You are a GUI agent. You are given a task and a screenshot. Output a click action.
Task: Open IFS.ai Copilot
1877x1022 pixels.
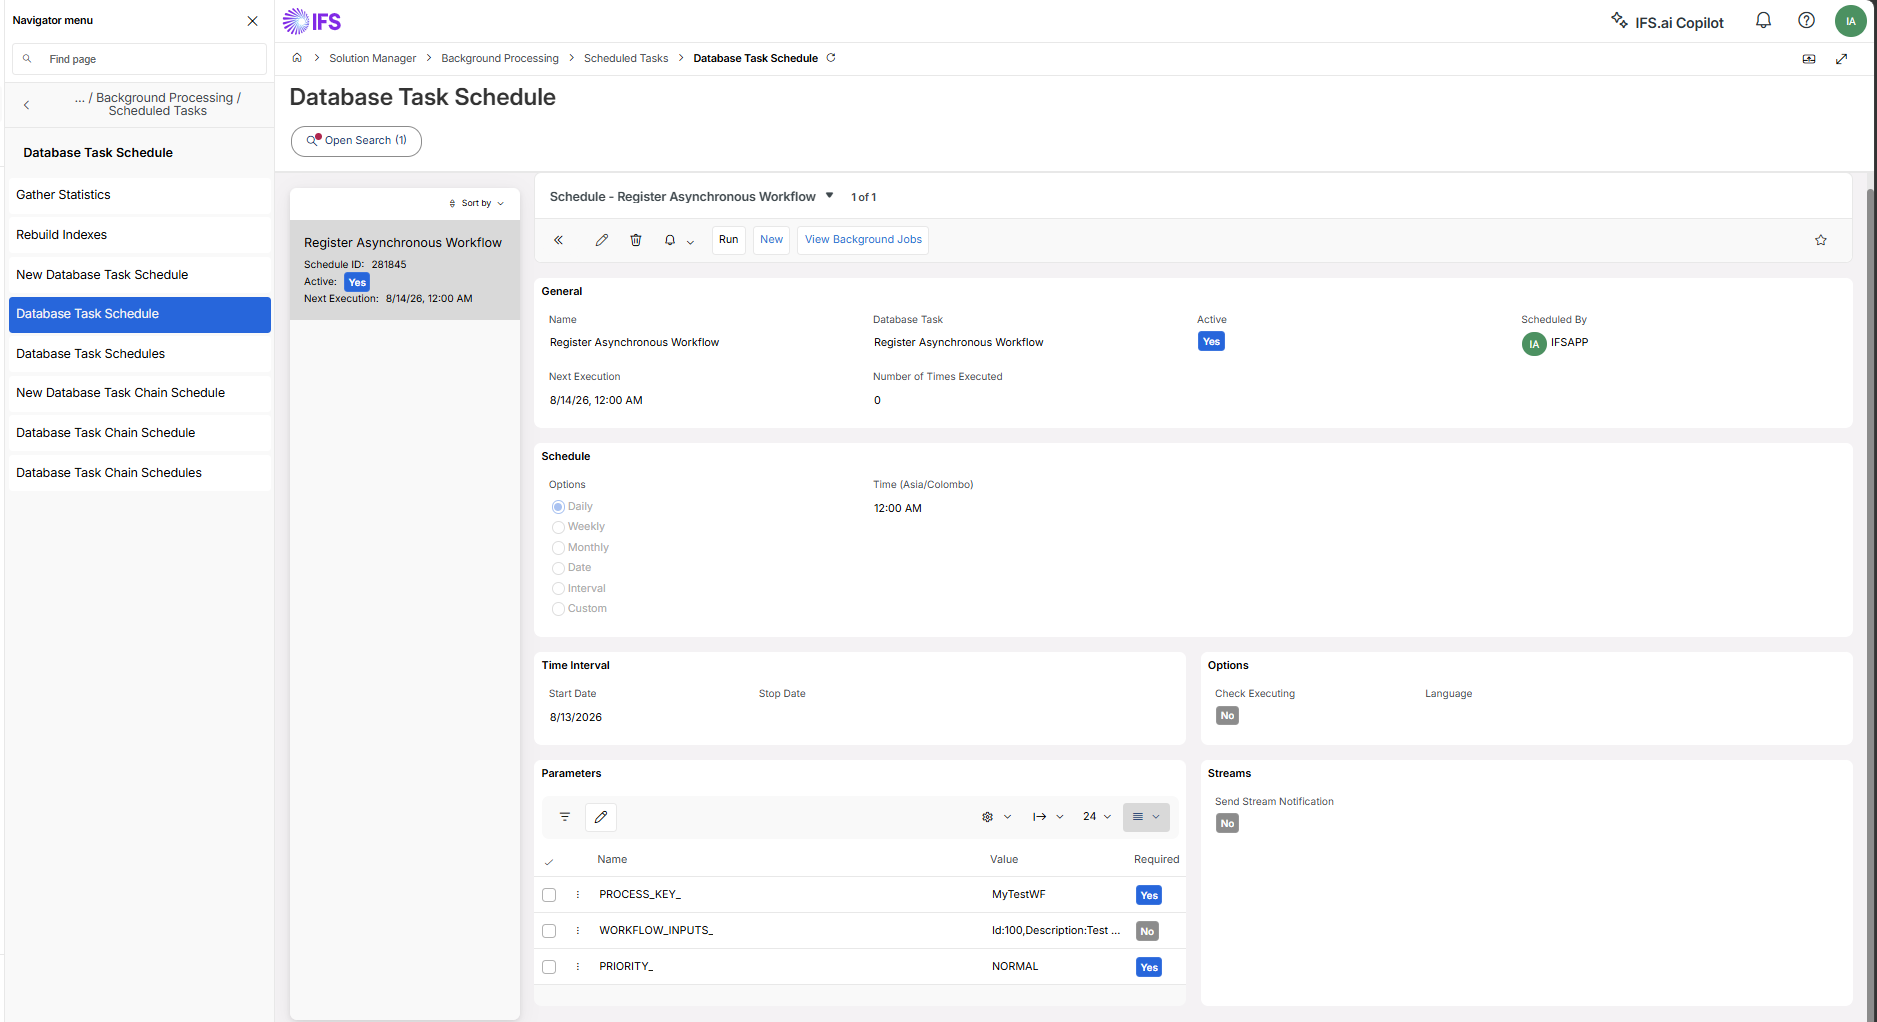click(x=1667, y=22)
